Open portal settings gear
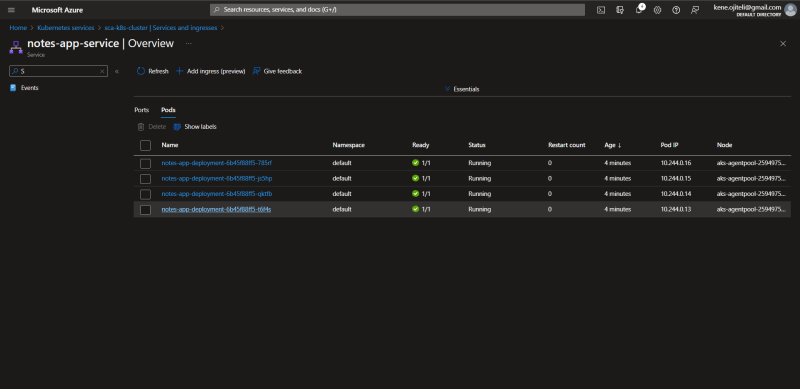Screen dimensions: 800x389 click(x=657, y=10)
